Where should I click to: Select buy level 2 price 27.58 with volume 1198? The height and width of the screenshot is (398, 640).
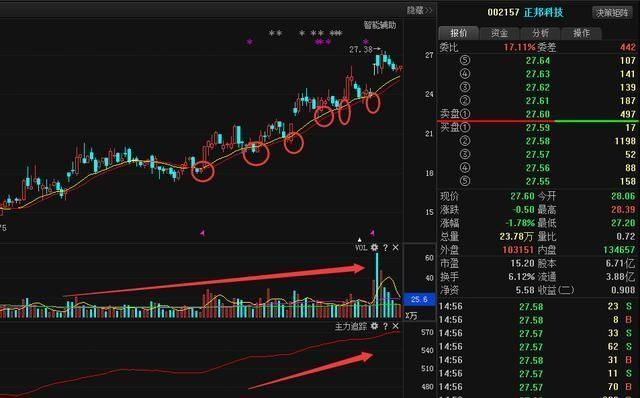[x=538, y=141]
